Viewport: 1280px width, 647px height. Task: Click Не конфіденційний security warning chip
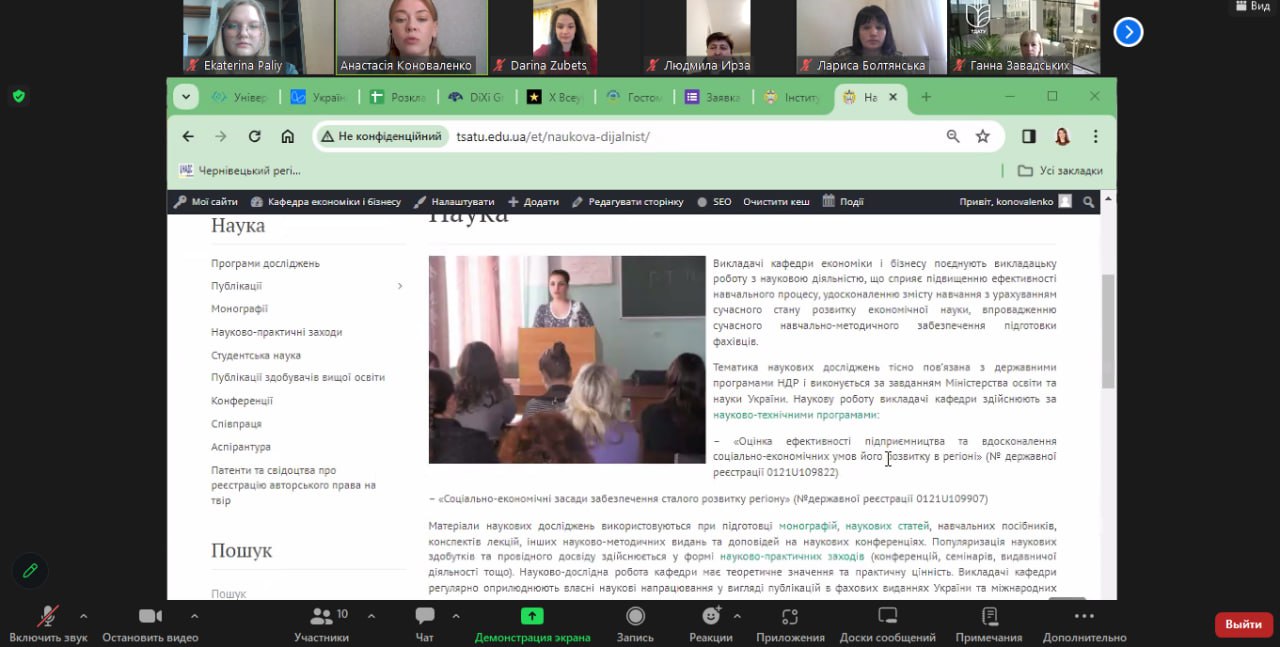tap(381, 136)
